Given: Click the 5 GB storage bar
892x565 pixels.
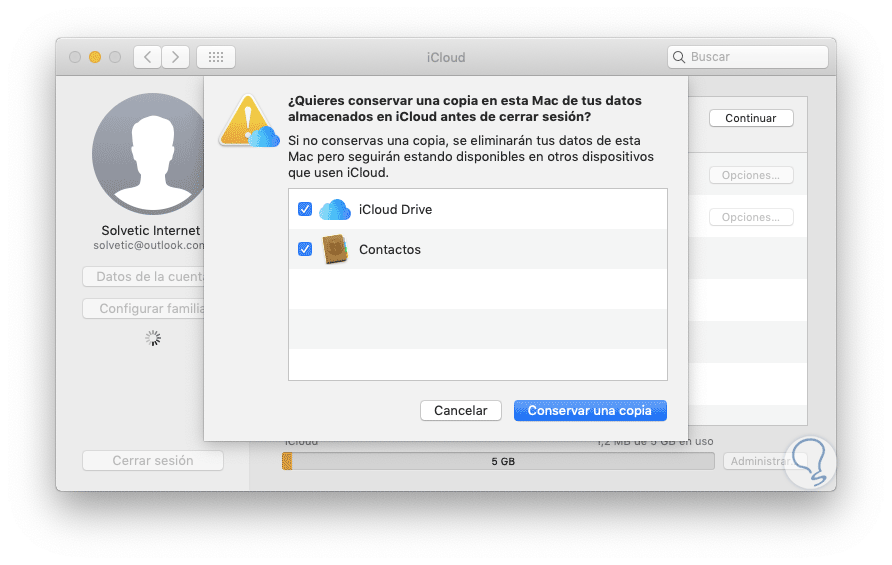Looking at the screenshot, I should click(x=498, y=461).
